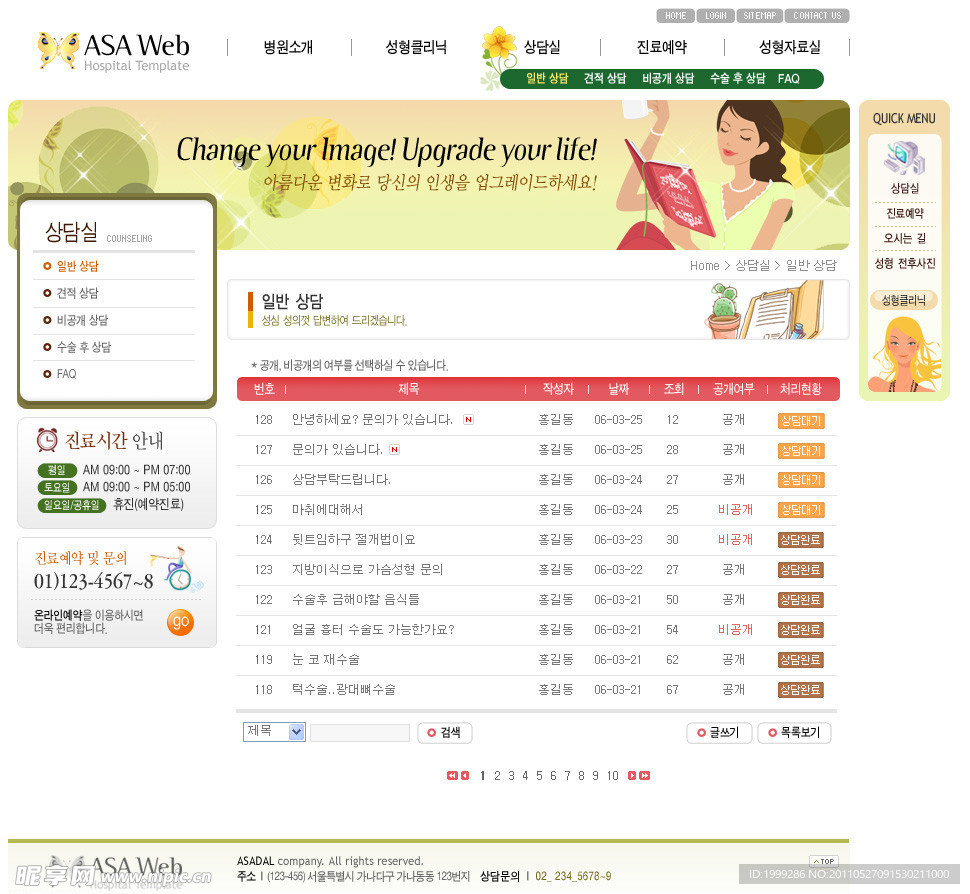Jump to the first page using double-left arrow
The image size is (970, 894).
point(452,776)
